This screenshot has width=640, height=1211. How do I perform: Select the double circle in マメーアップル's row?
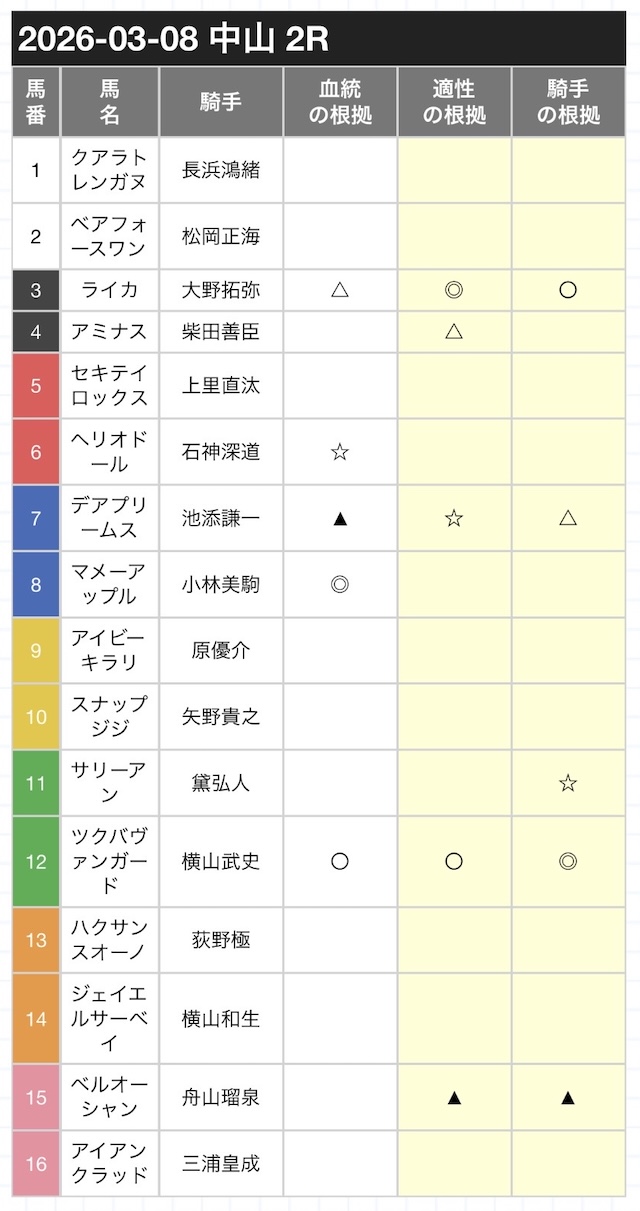(x=340, y=584)
